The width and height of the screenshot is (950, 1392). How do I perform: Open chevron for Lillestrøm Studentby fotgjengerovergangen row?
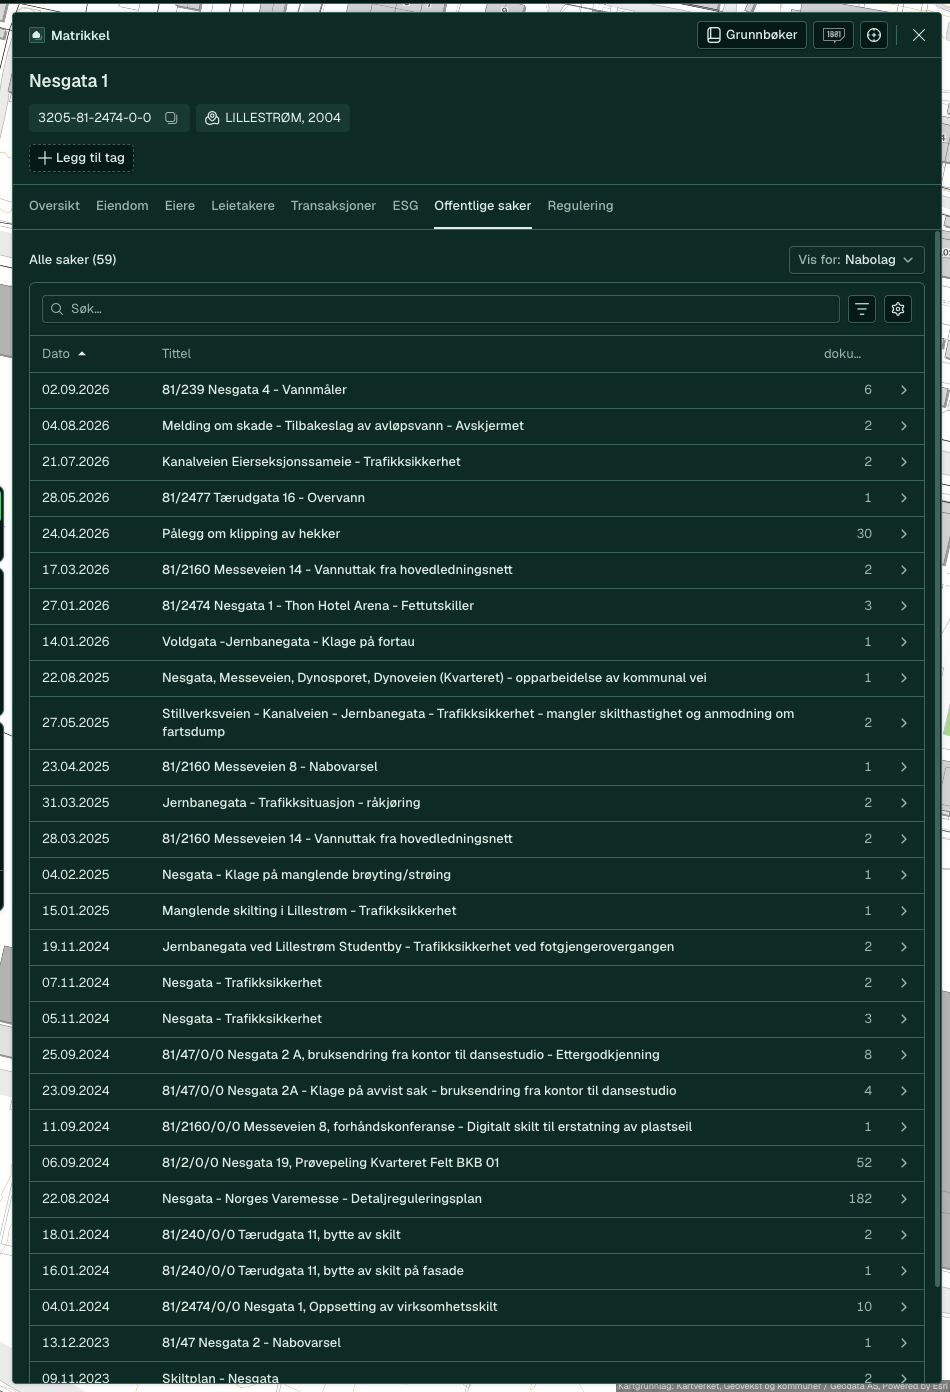[x=903, y=947]
